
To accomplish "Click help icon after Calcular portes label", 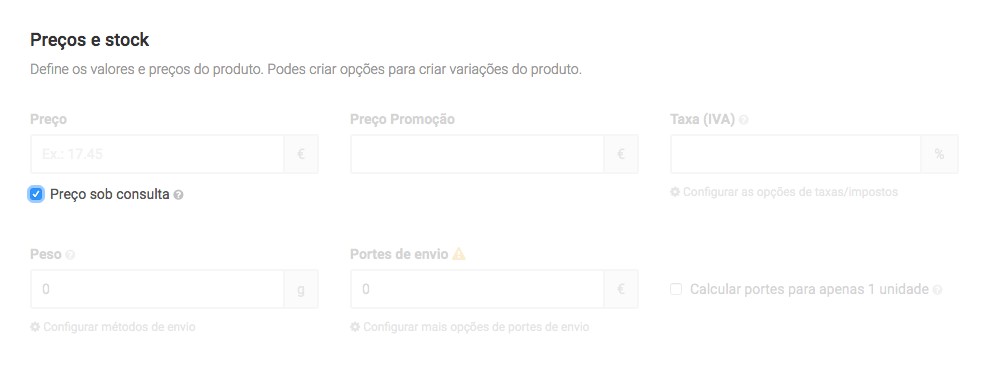I will [x=938, y=290].
